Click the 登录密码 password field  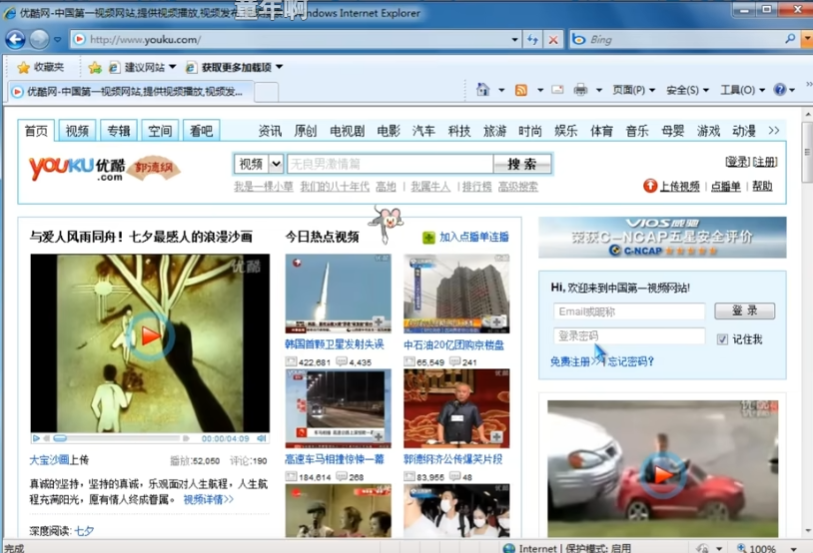tap(629, 336)
